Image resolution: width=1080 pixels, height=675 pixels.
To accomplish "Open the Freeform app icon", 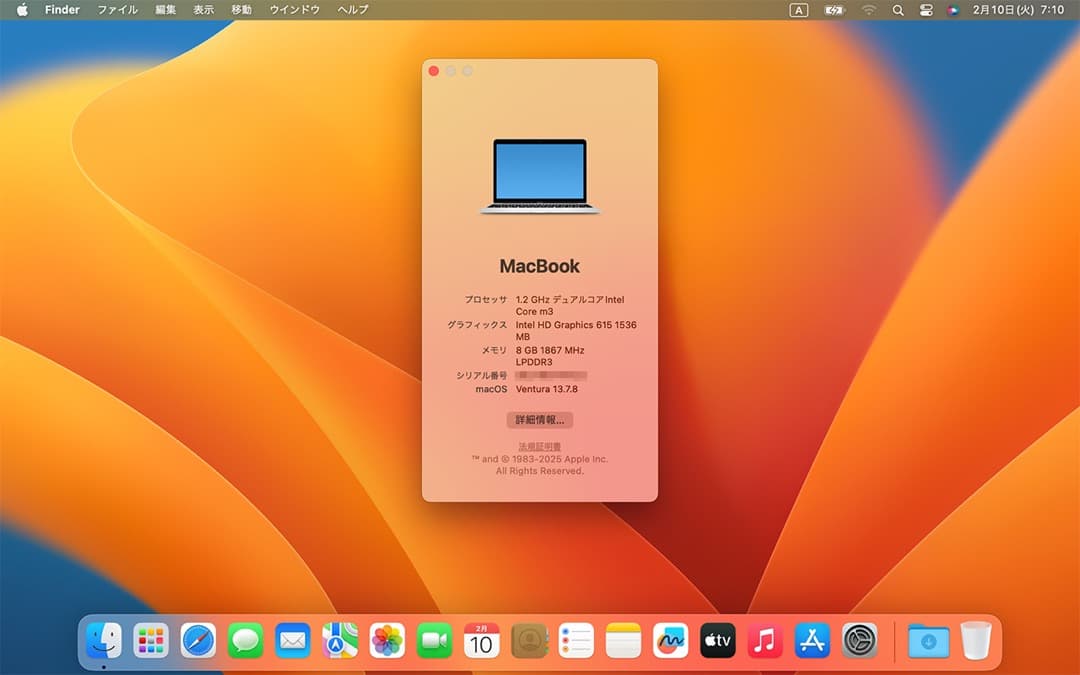I will pyautogui.click(x=670, y=640).
